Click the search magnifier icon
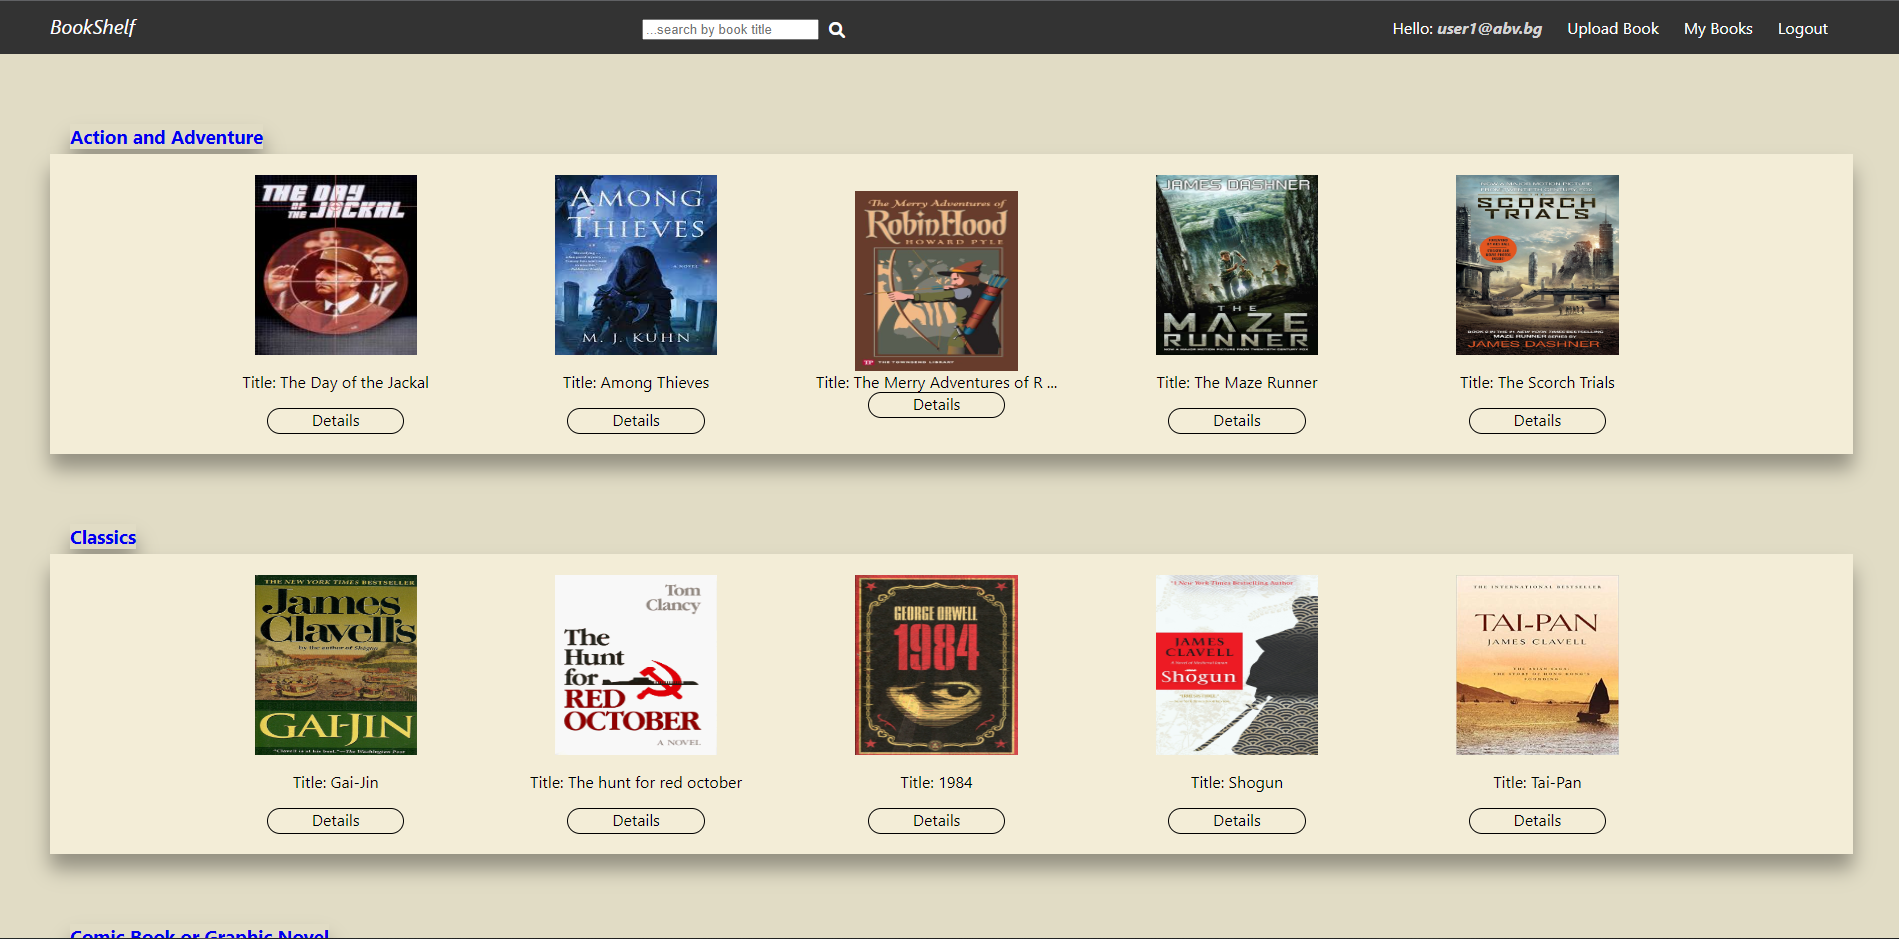This screenshot has width=1899, height=939. click(837, 30)
